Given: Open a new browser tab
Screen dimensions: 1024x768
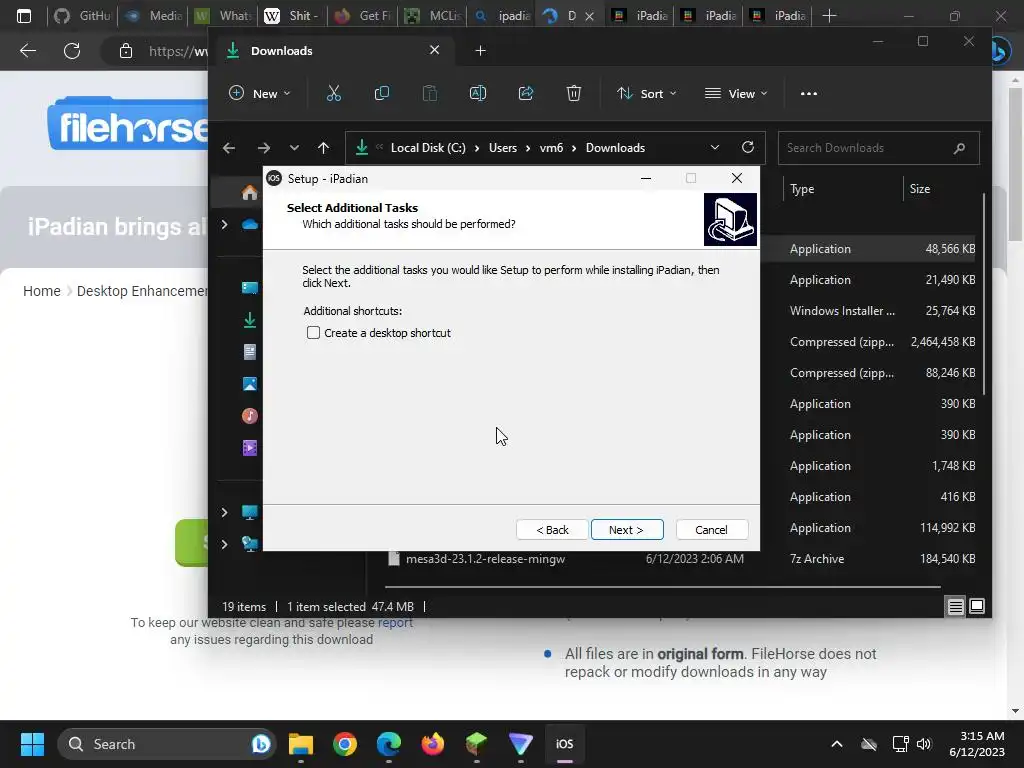Looking at the screenshot, I should [x=829, y=16].
